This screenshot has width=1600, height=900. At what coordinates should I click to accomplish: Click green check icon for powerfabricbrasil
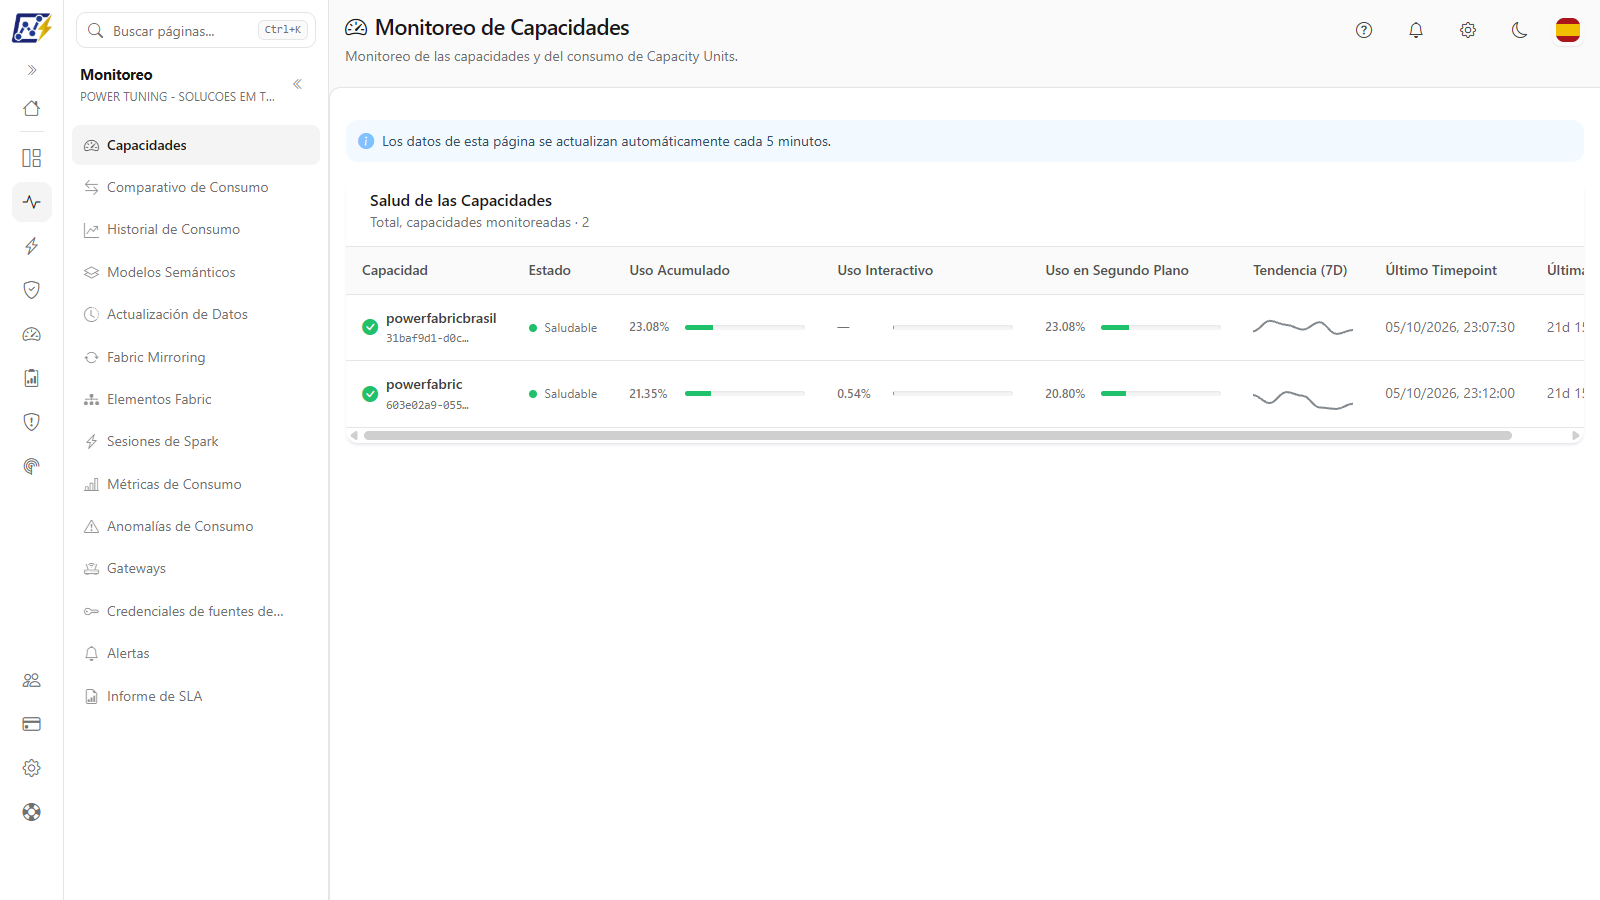tap(370, 327)
